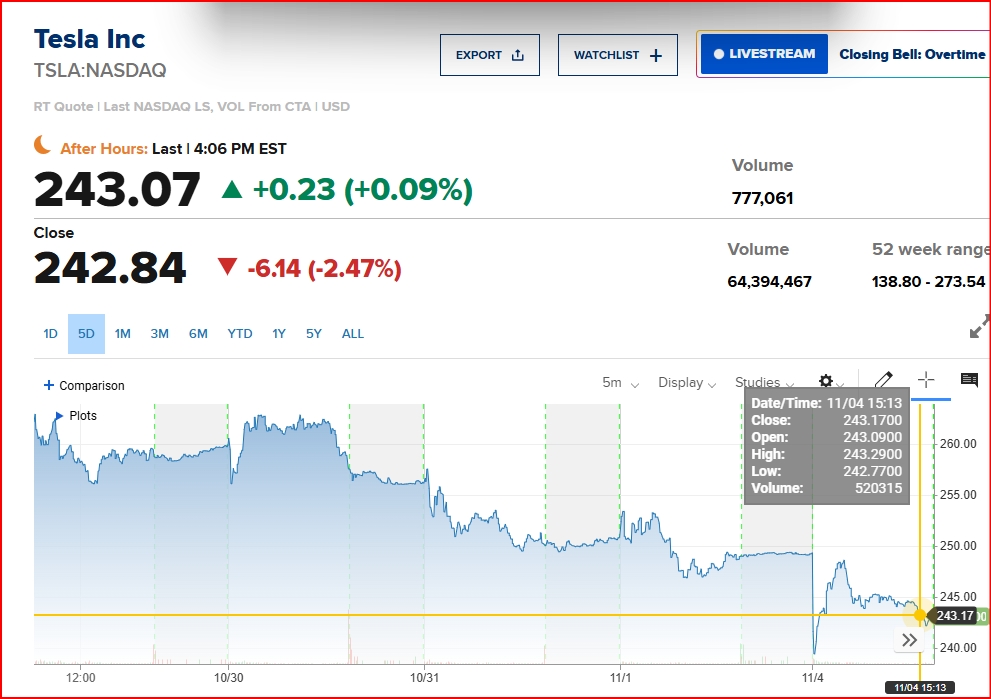The width and height of the screenshot is (991, 699).
Task: Select the 6M time range
Action: click(198, 334)
